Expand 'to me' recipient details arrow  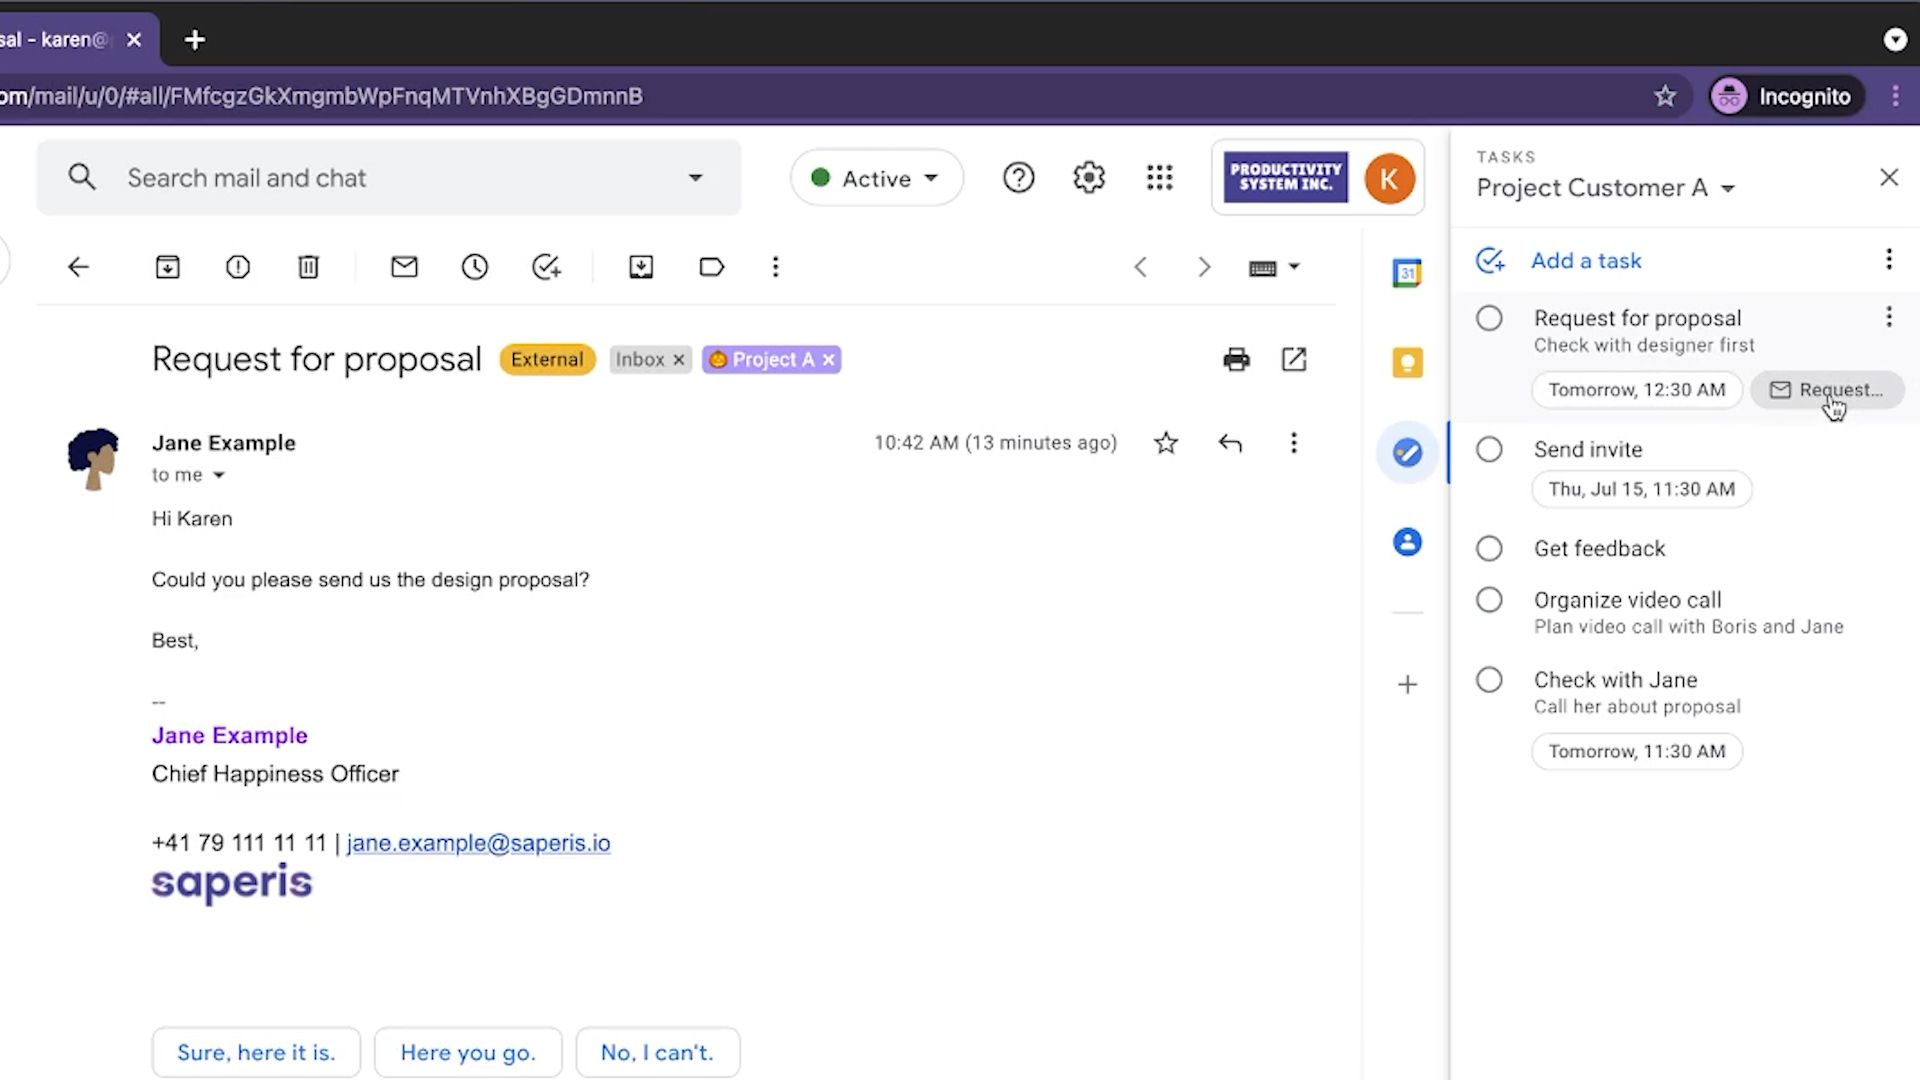pyautogui.click(x=219, y=475)
